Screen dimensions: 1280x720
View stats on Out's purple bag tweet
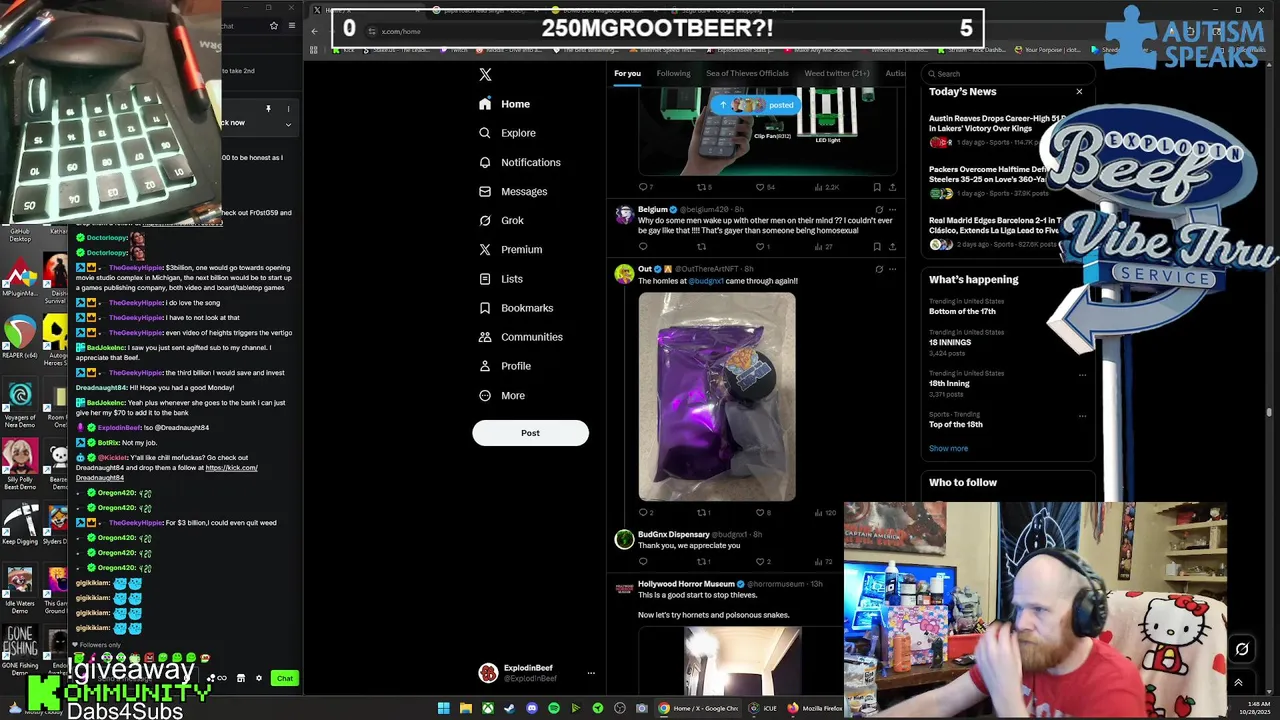[x=825, y=513]
